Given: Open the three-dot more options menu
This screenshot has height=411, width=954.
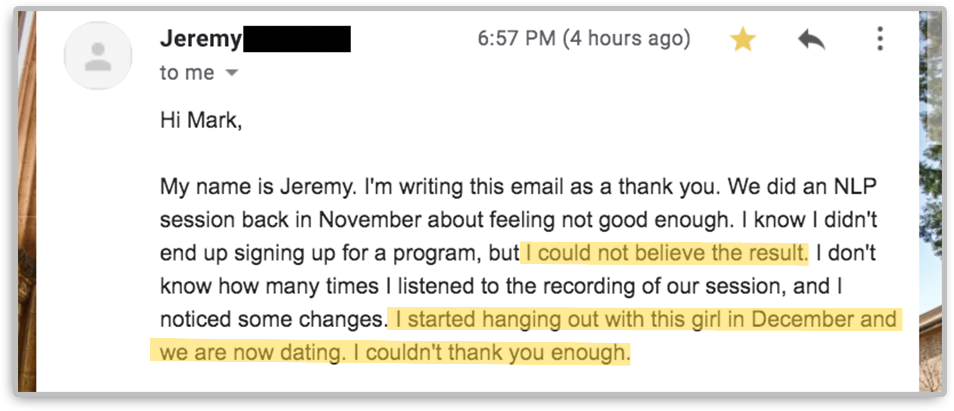Looking at the screenshot, I should click(x=880, y=40).
